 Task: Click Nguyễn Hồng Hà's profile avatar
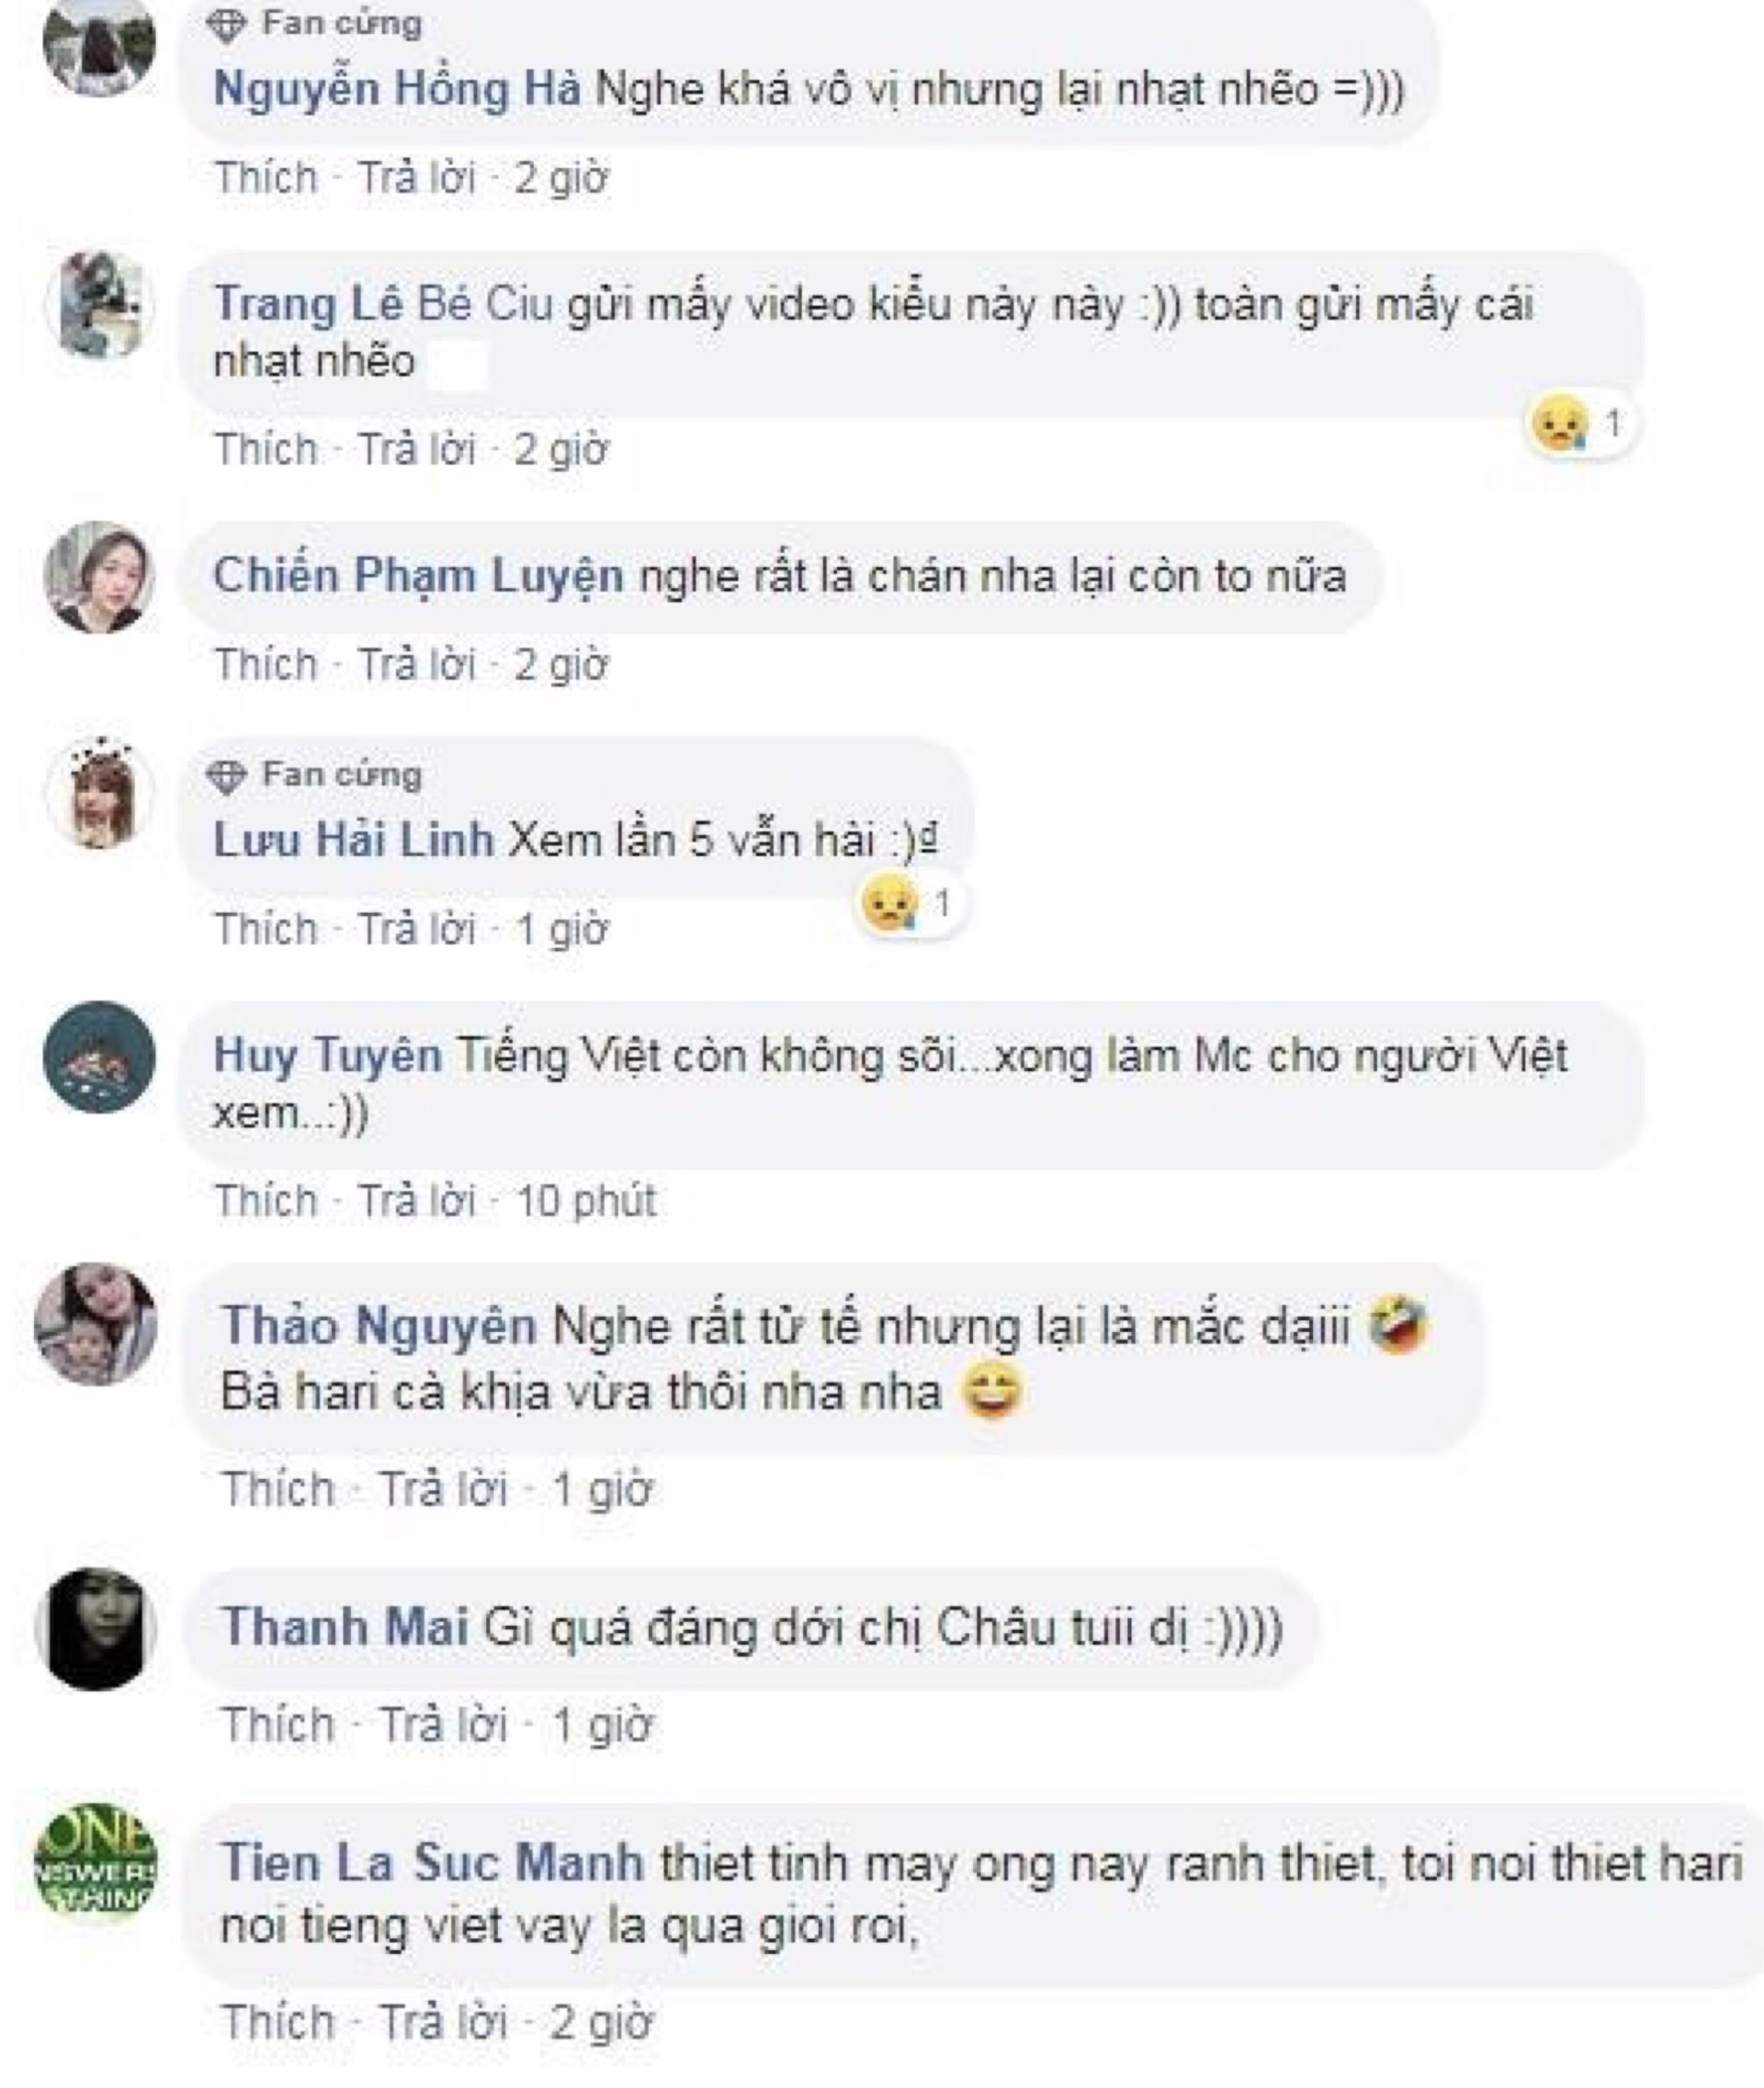(100, 44)
